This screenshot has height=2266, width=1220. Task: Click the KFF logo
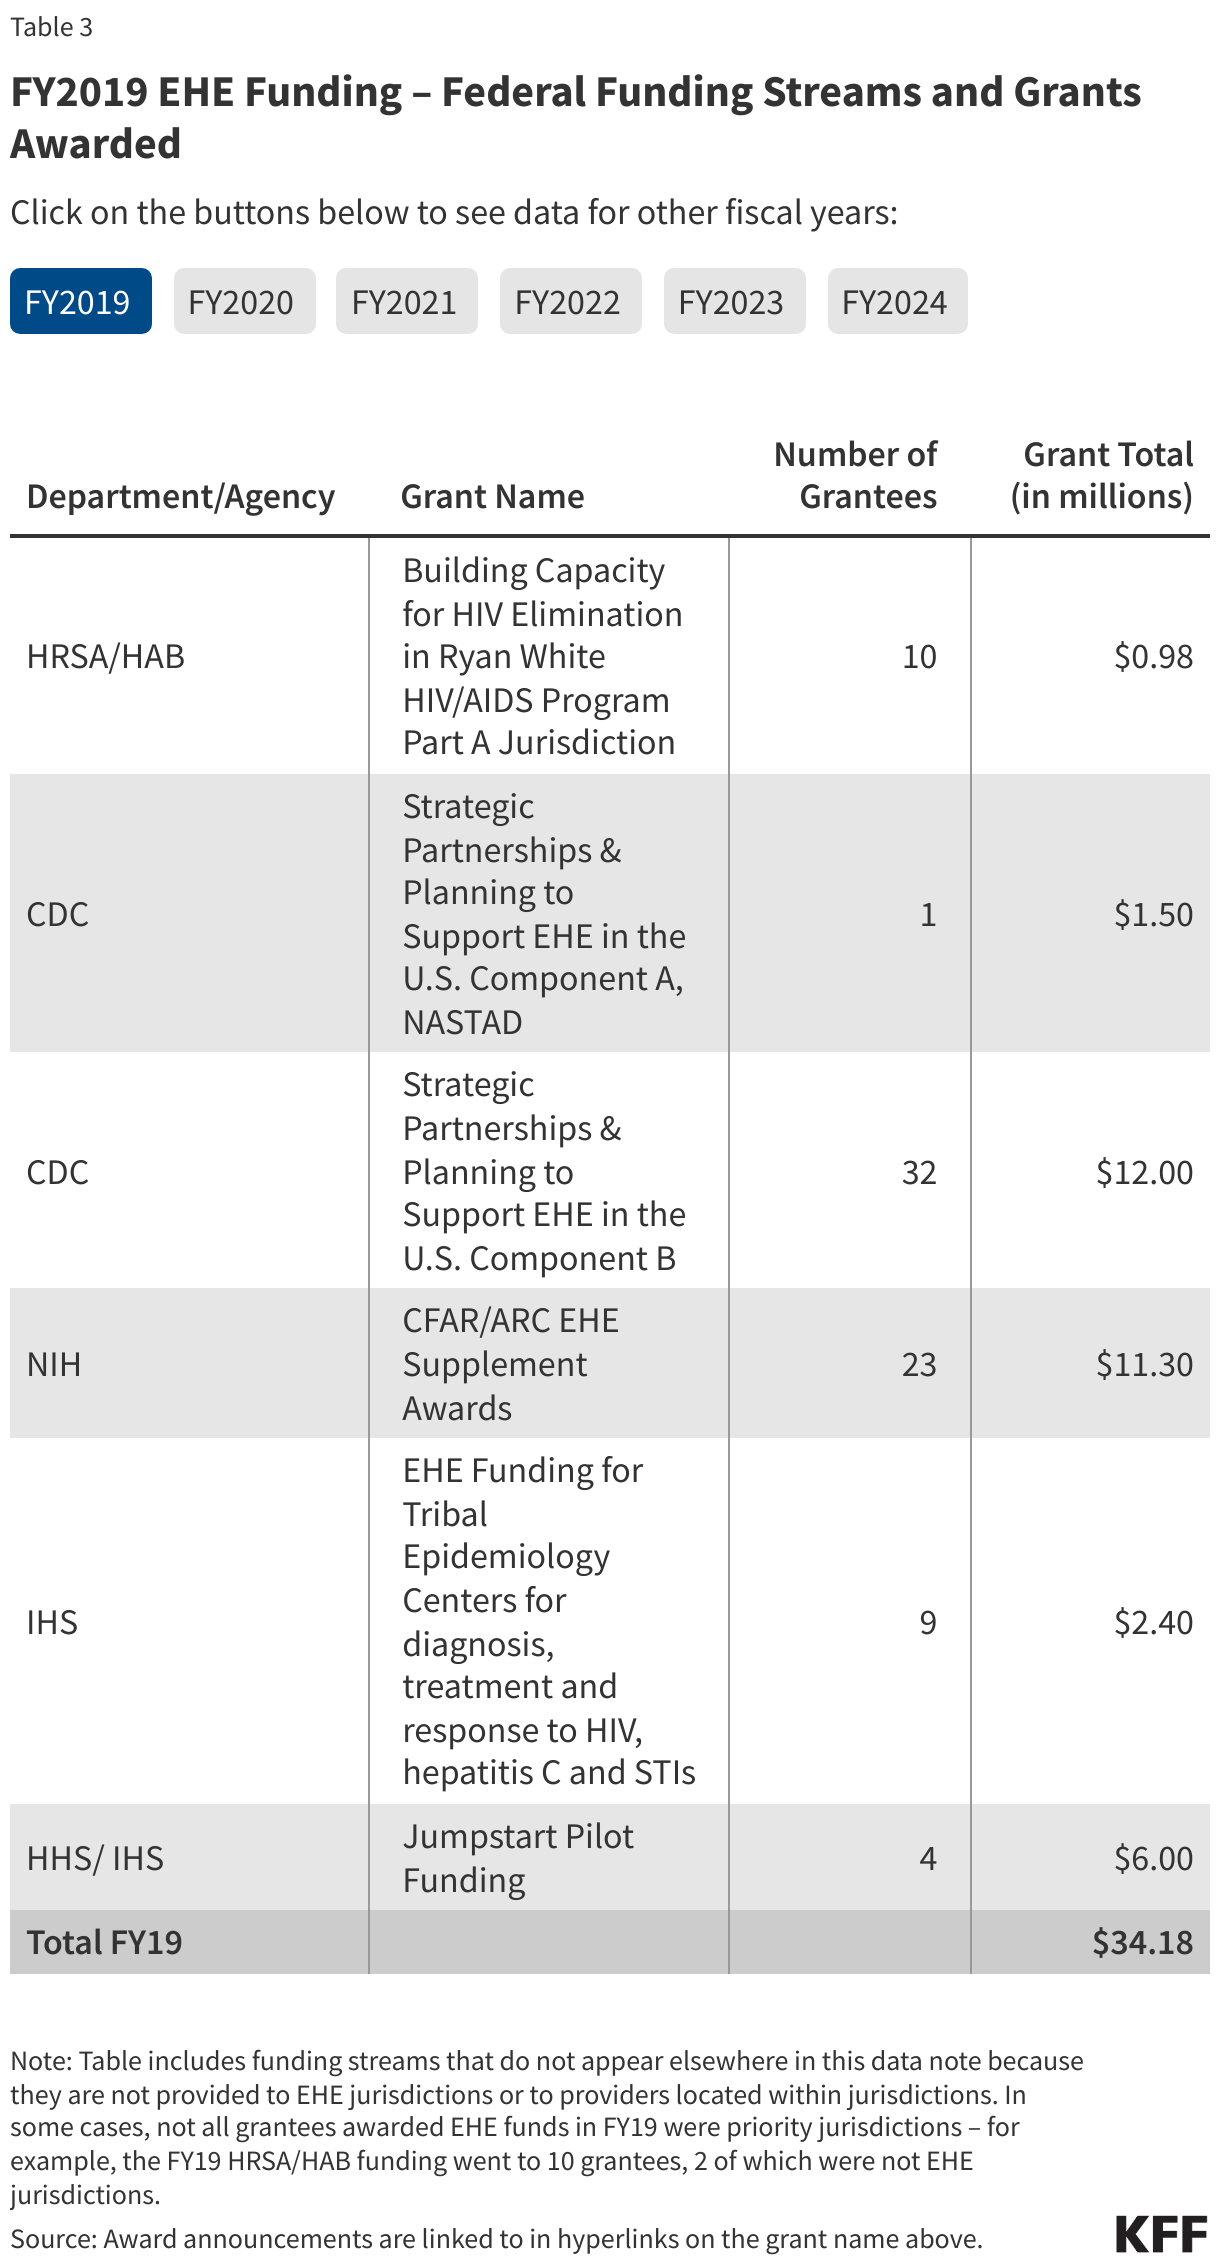tap(1161, 2234)
